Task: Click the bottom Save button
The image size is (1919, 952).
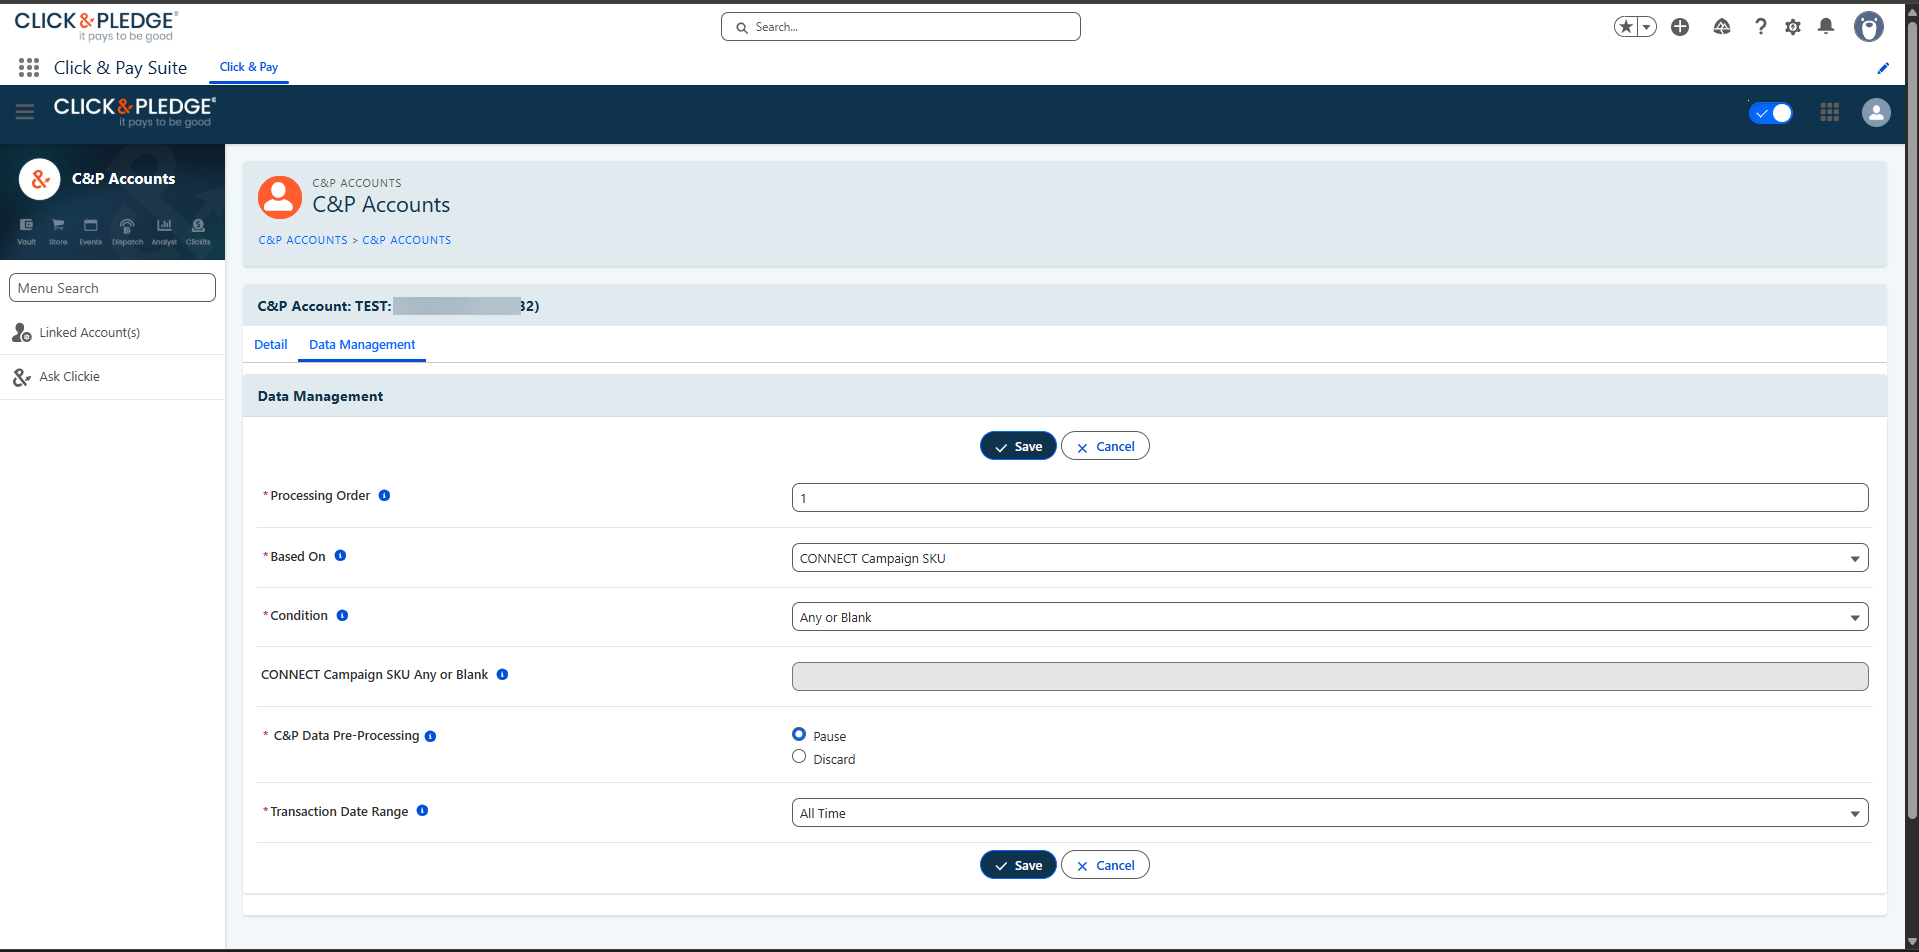Action: click(1018, 865)
